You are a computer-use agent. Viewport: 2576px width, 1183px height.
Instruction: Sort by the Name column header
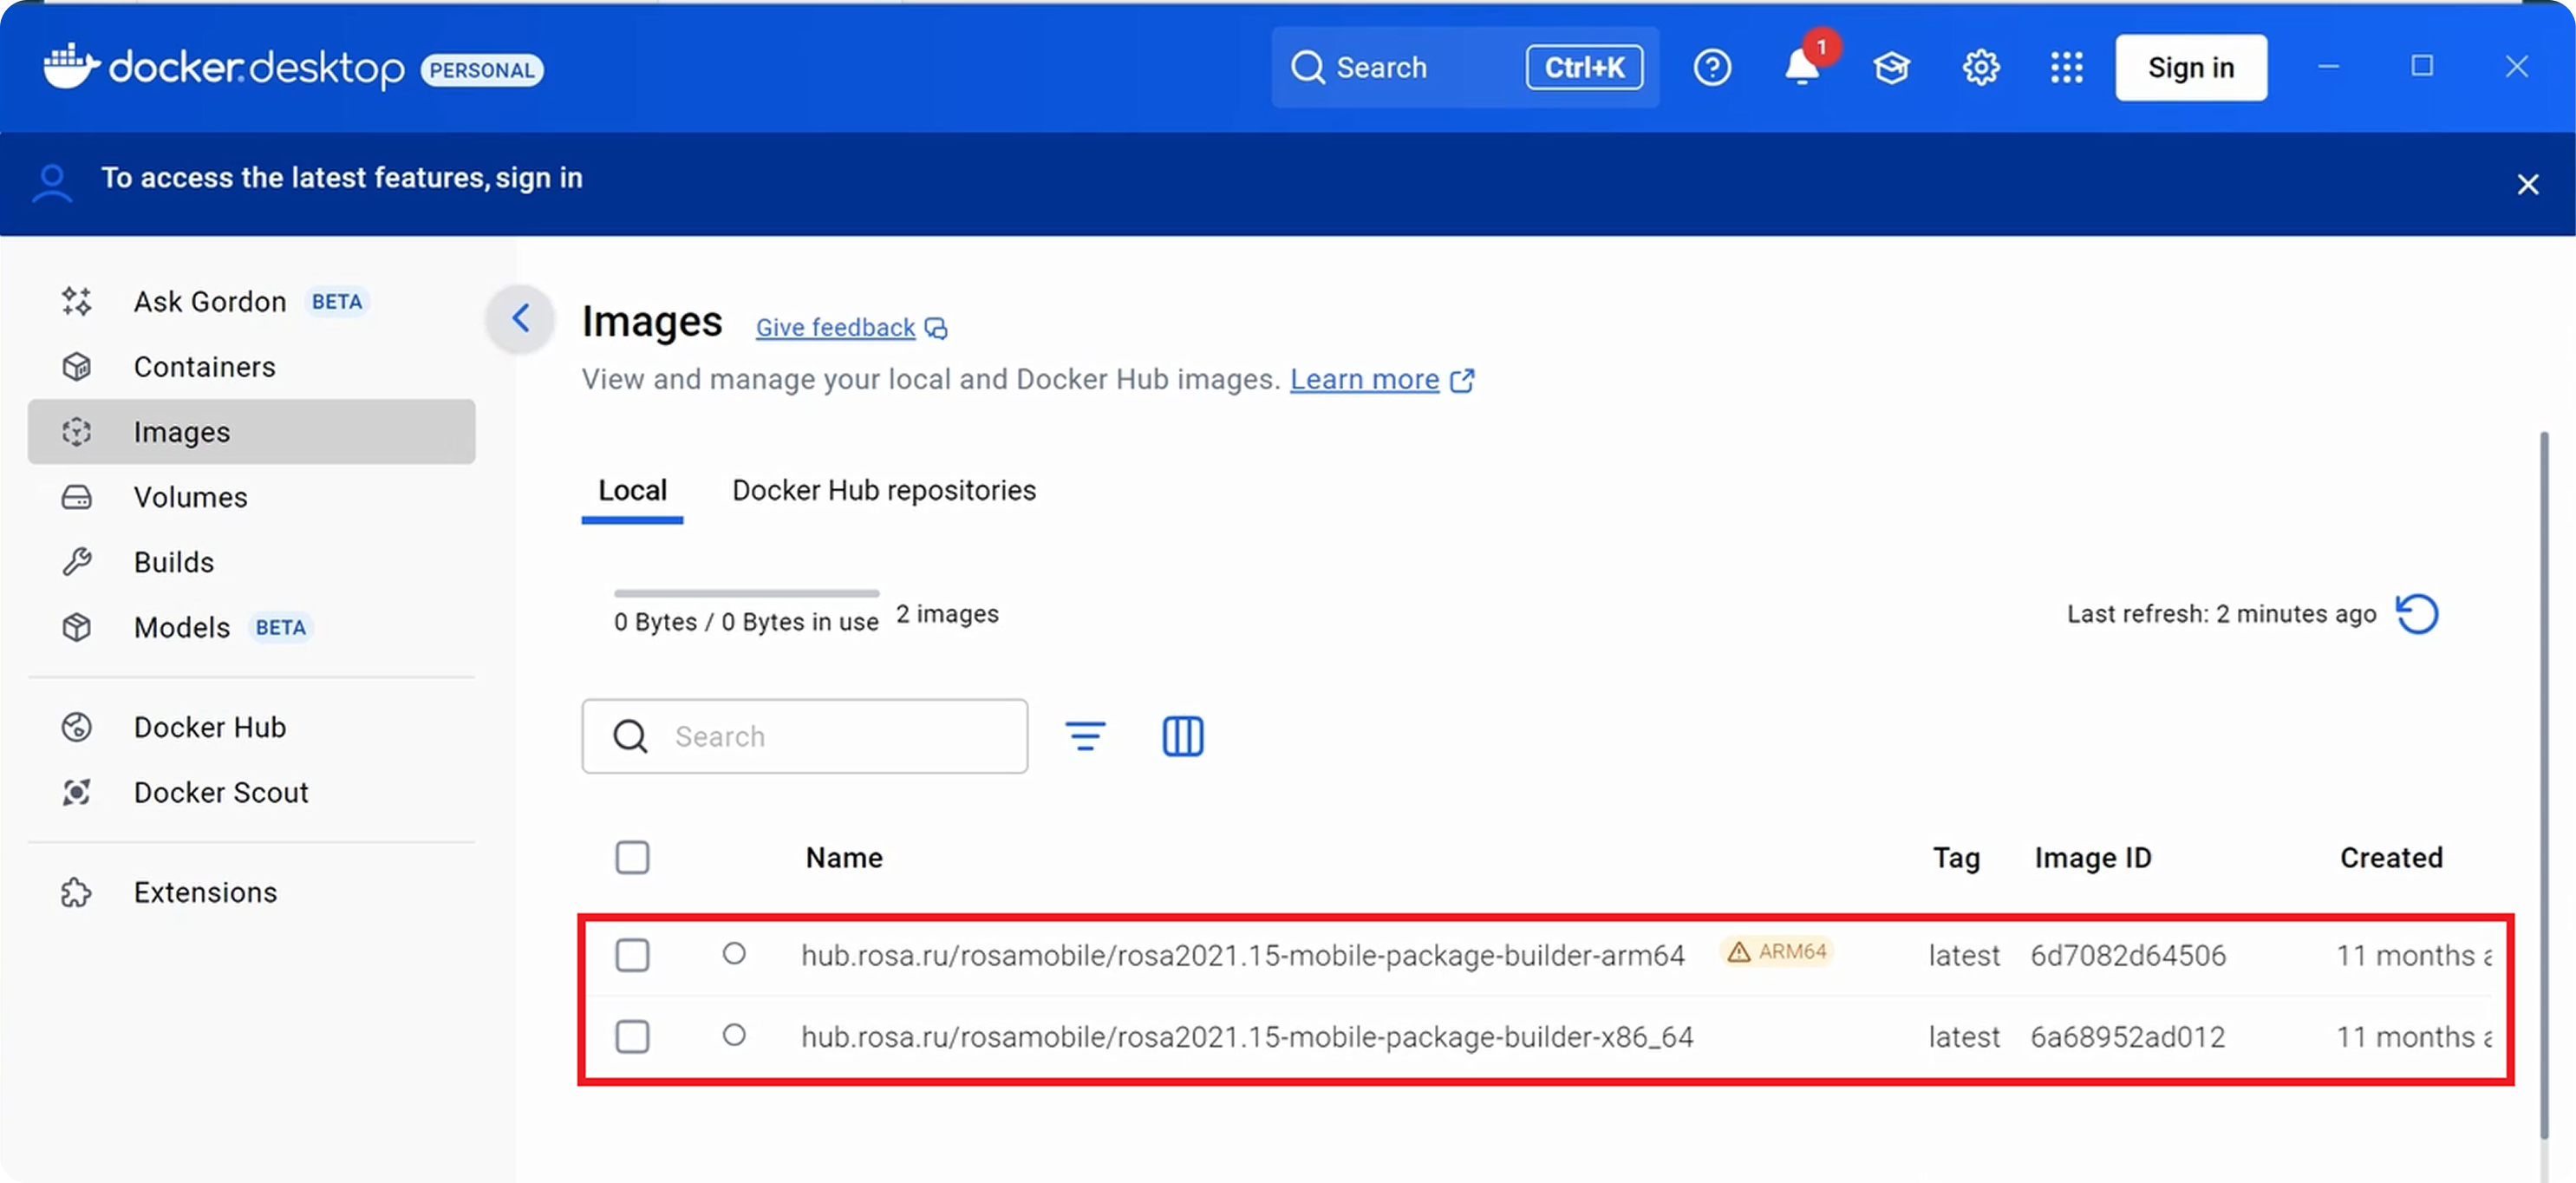[844, 857]
